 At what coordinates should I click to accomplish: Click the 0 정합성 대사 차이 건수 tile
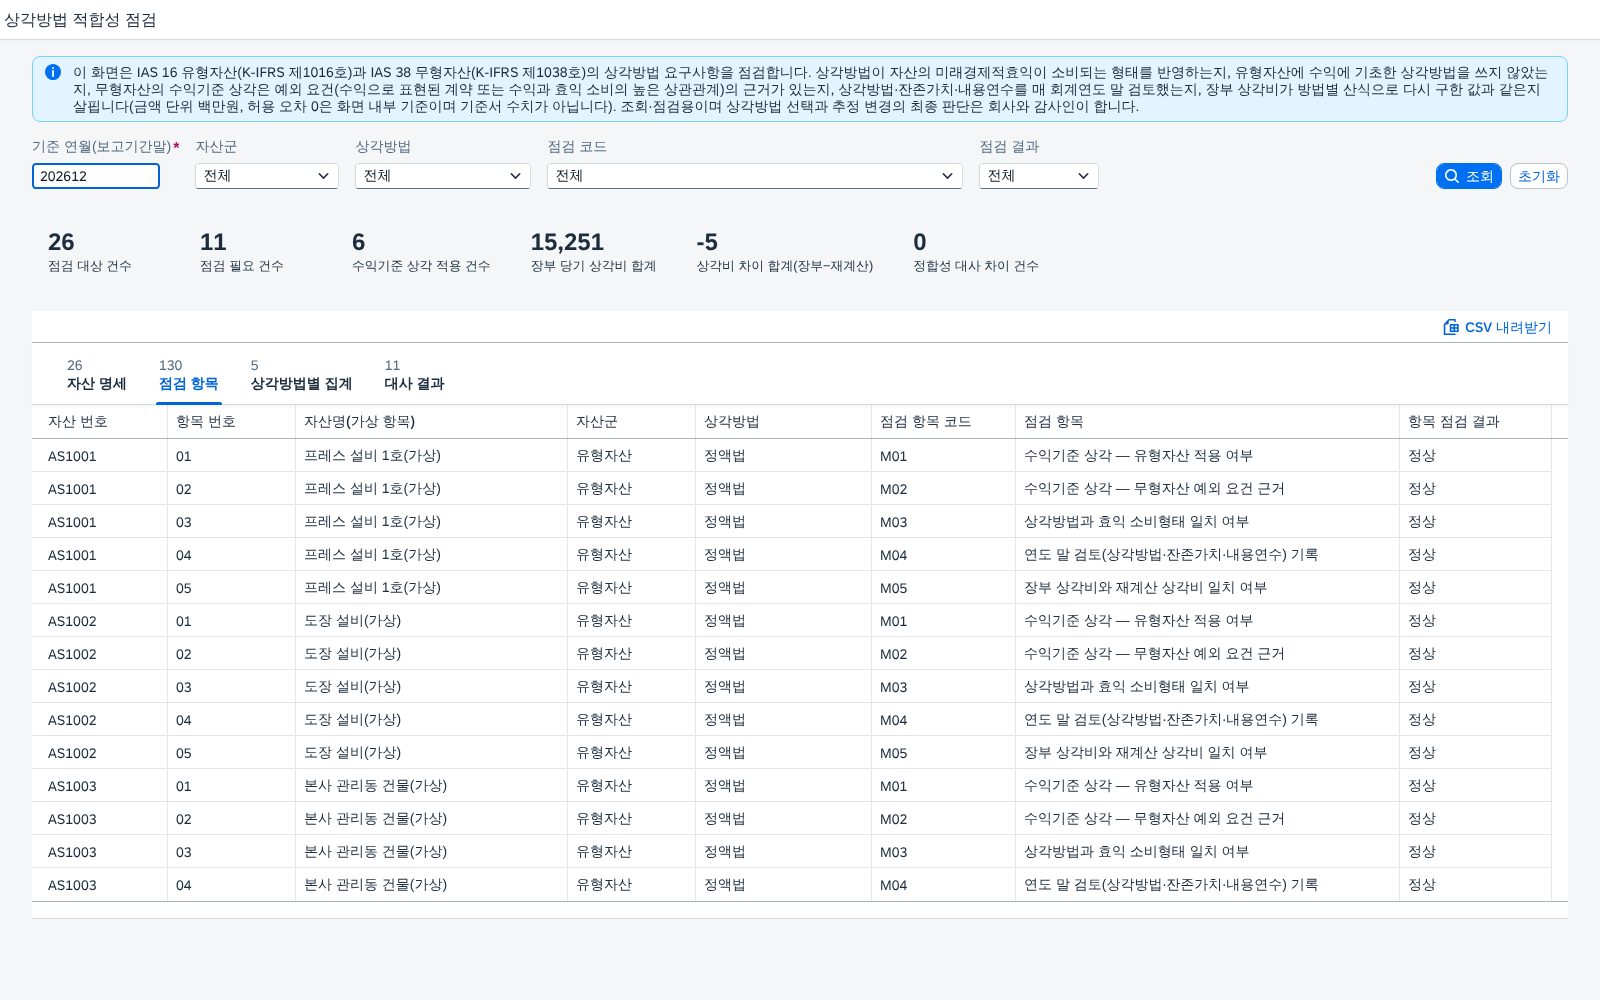(976, 252)
